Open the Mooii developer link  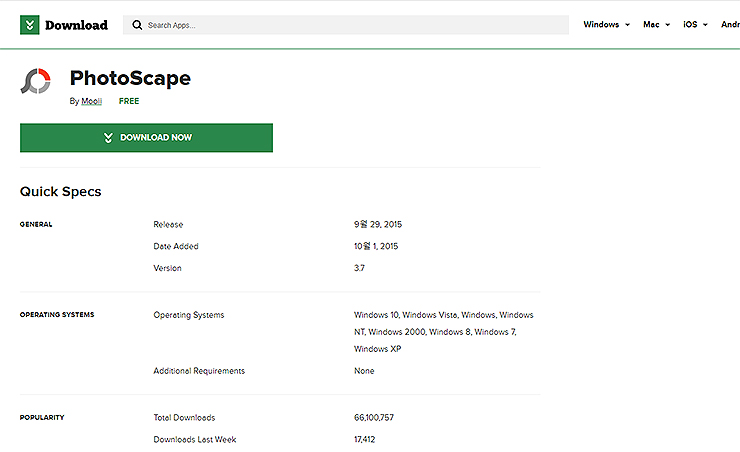92,101
